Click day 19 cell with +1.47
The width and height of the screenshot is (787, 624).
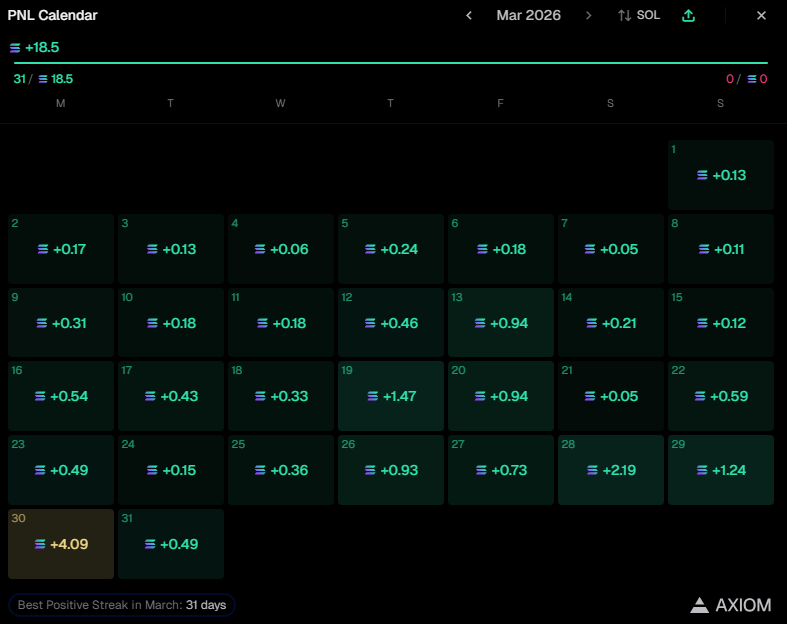[x=390, y=396]
